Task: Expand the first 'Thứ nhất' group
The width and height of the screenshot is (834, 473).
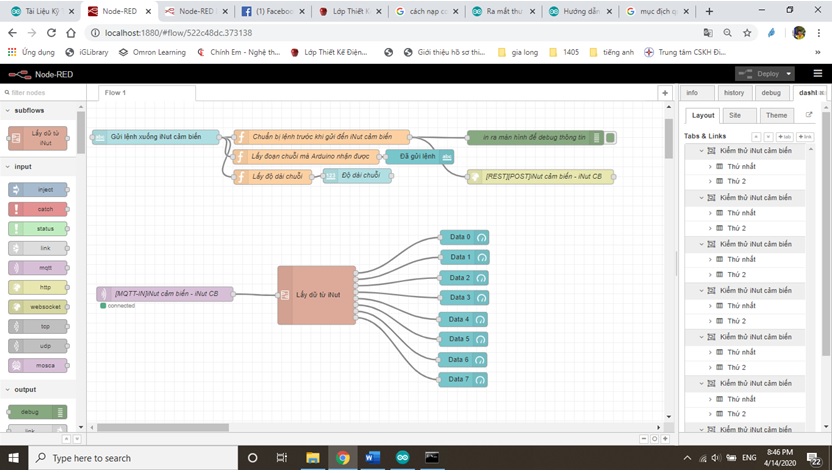Action: click(710, 166)
